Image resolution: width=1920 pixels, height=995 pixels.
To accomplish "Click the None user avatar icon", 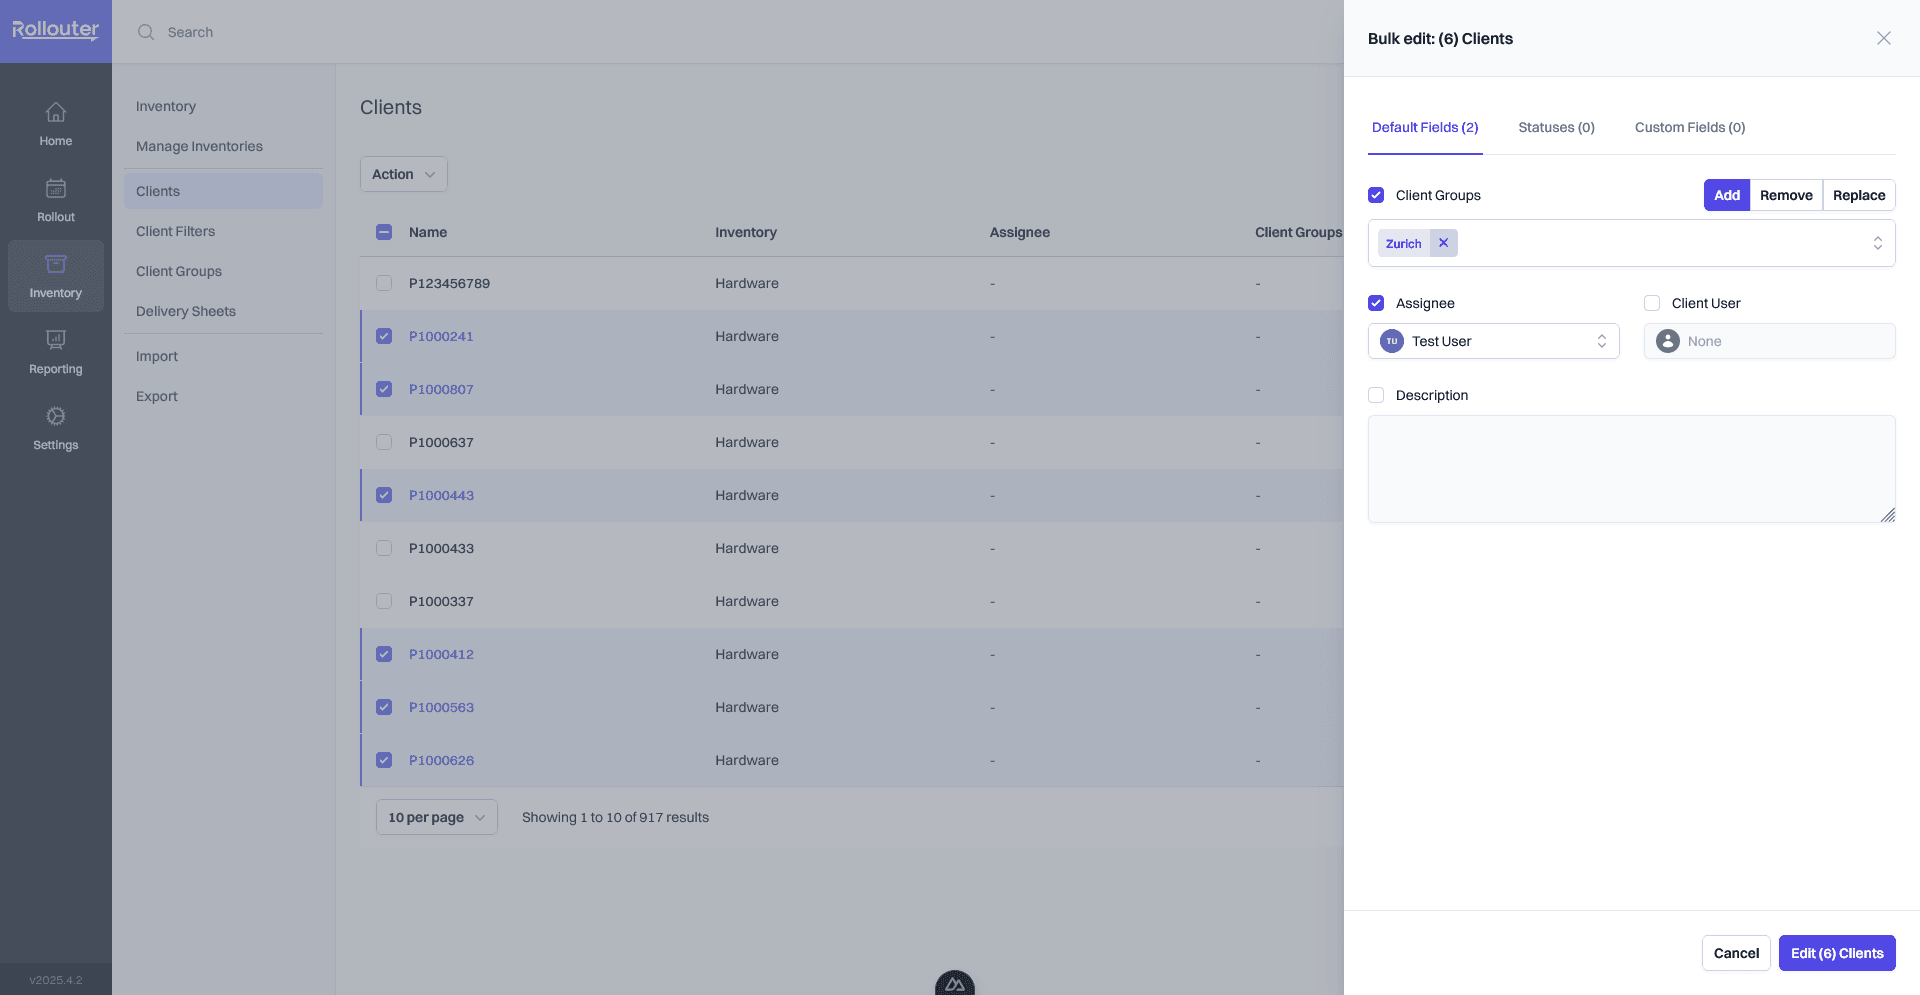I will [x=1668, y=341].
